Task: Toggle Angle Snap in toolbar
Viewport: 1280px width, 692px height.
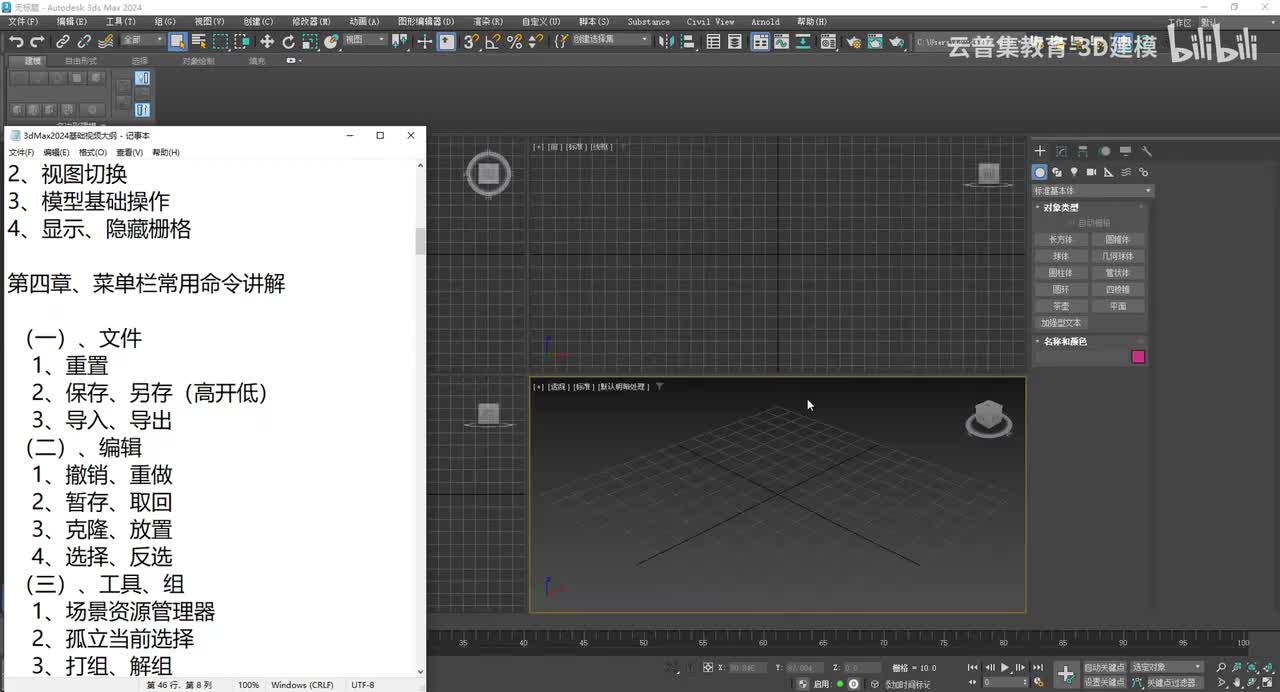Action: tap(492, 41)
